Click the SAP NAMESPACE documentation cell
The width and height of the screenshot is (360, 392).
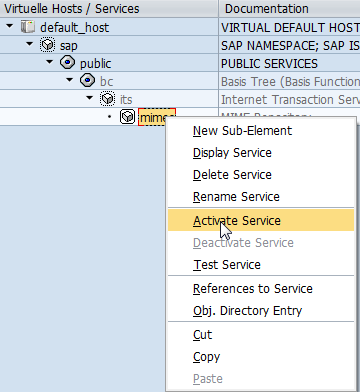pyautogui.click(x=289, y=45)
